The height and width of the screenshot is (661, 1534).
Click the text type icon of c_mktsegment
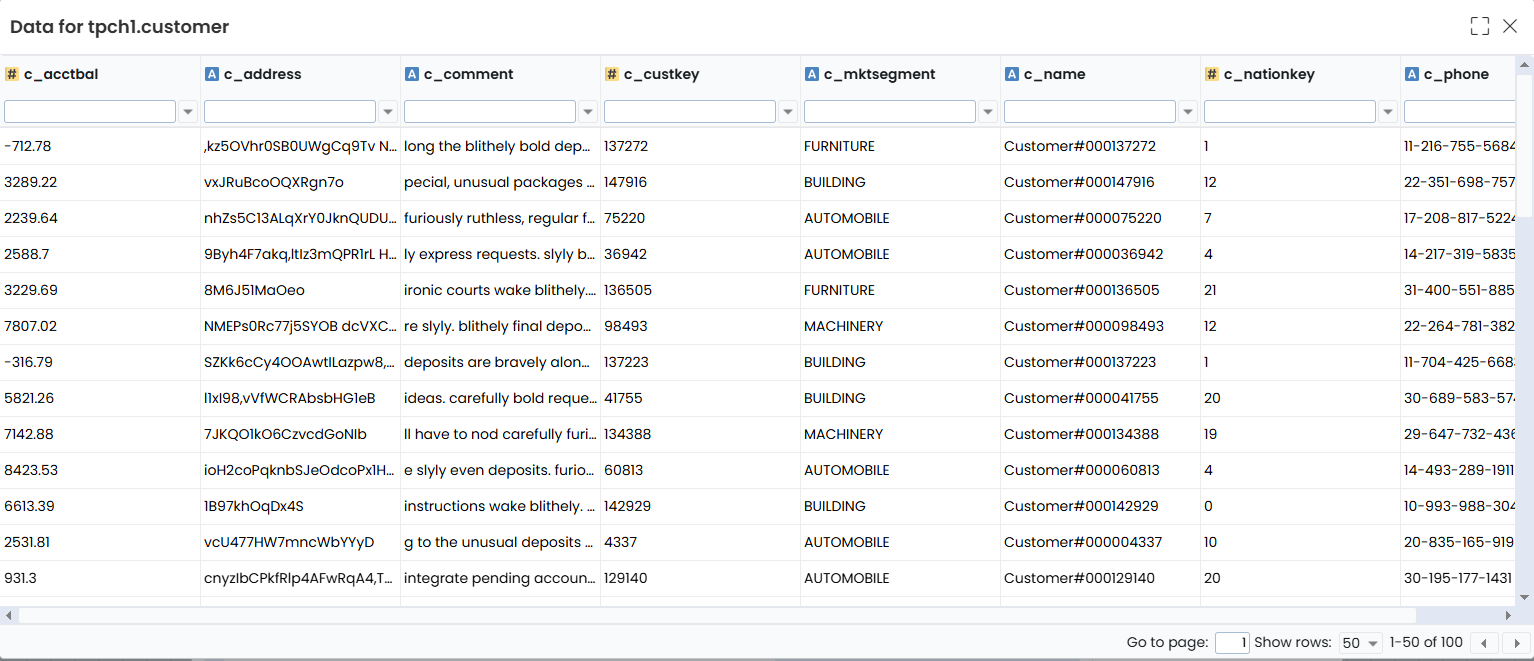coord(812,74)
